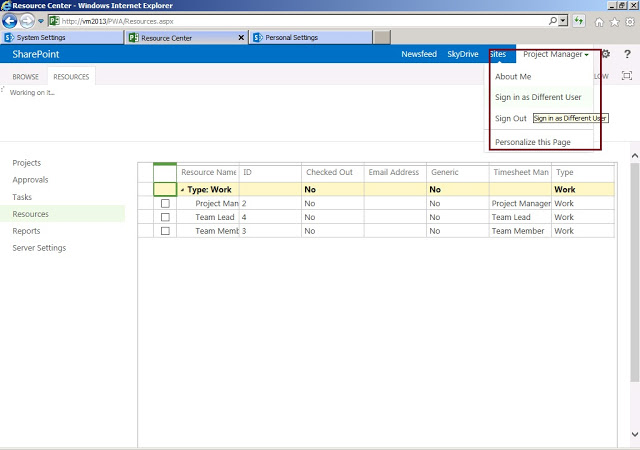Open Server Settings in the left navigation

click(x=40, y=248)
